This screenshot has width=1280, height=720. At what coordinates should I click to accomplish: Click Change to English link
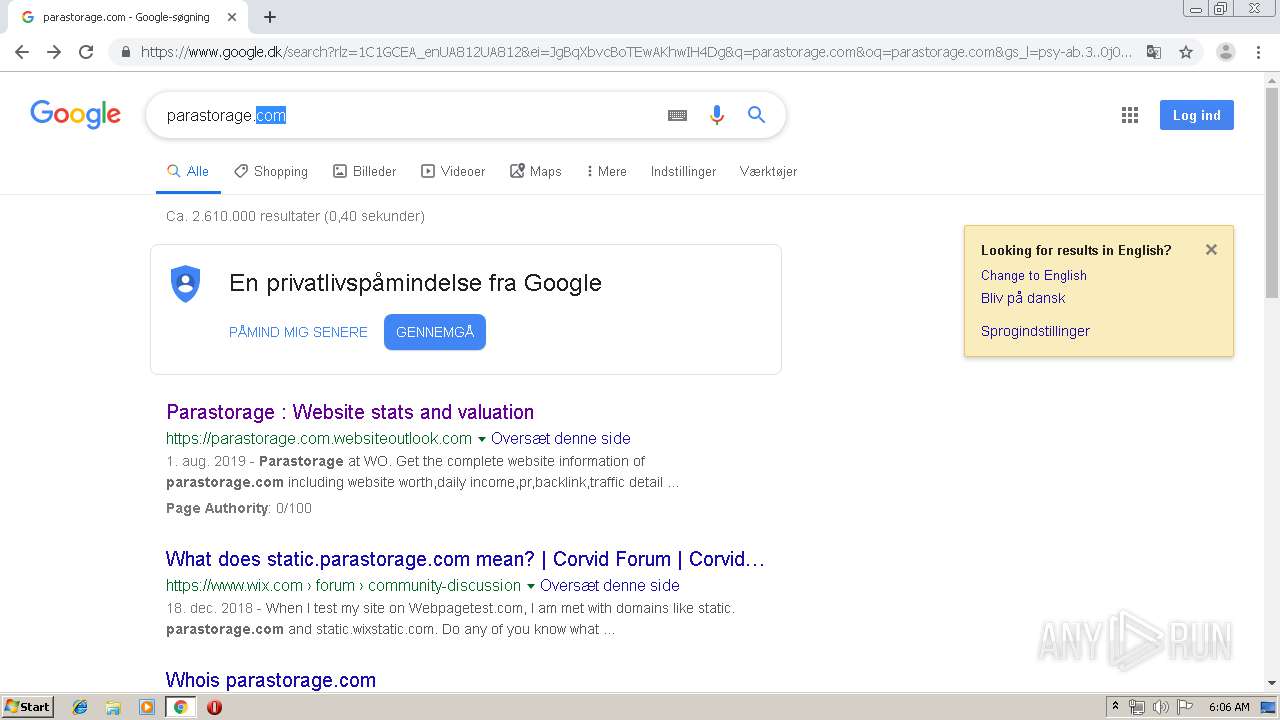point(1034,275)
